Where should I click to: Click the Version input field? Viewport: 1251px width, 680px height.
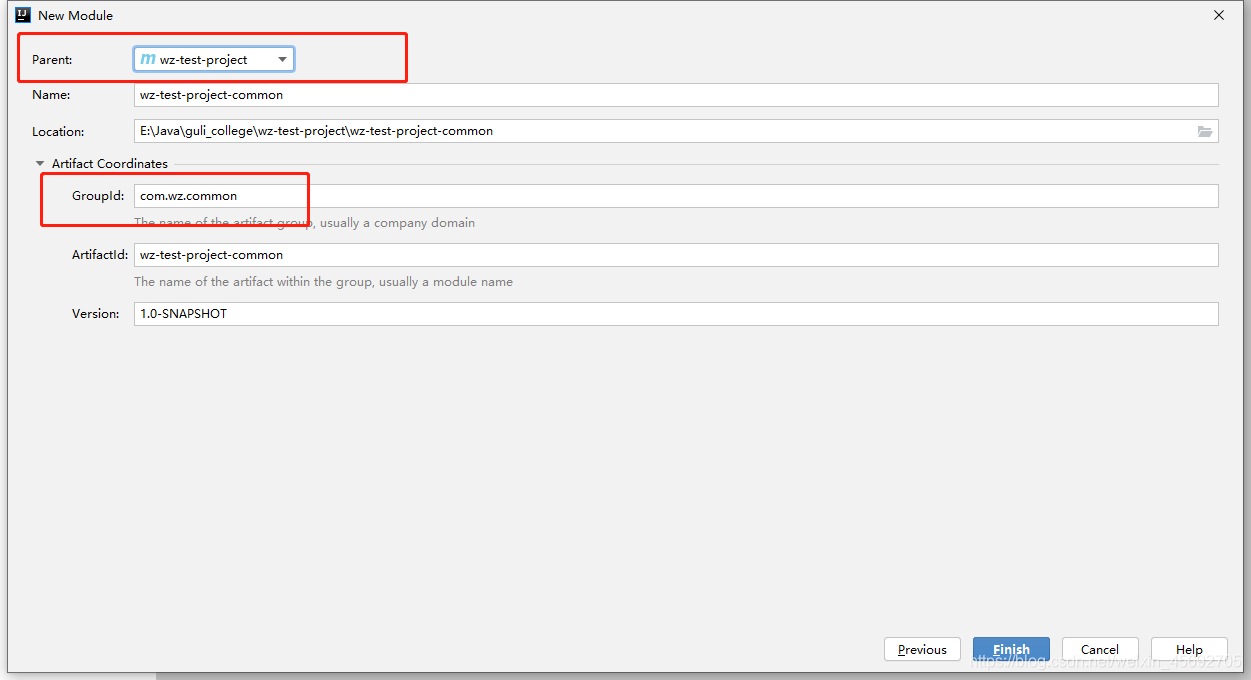coord(676,314)
